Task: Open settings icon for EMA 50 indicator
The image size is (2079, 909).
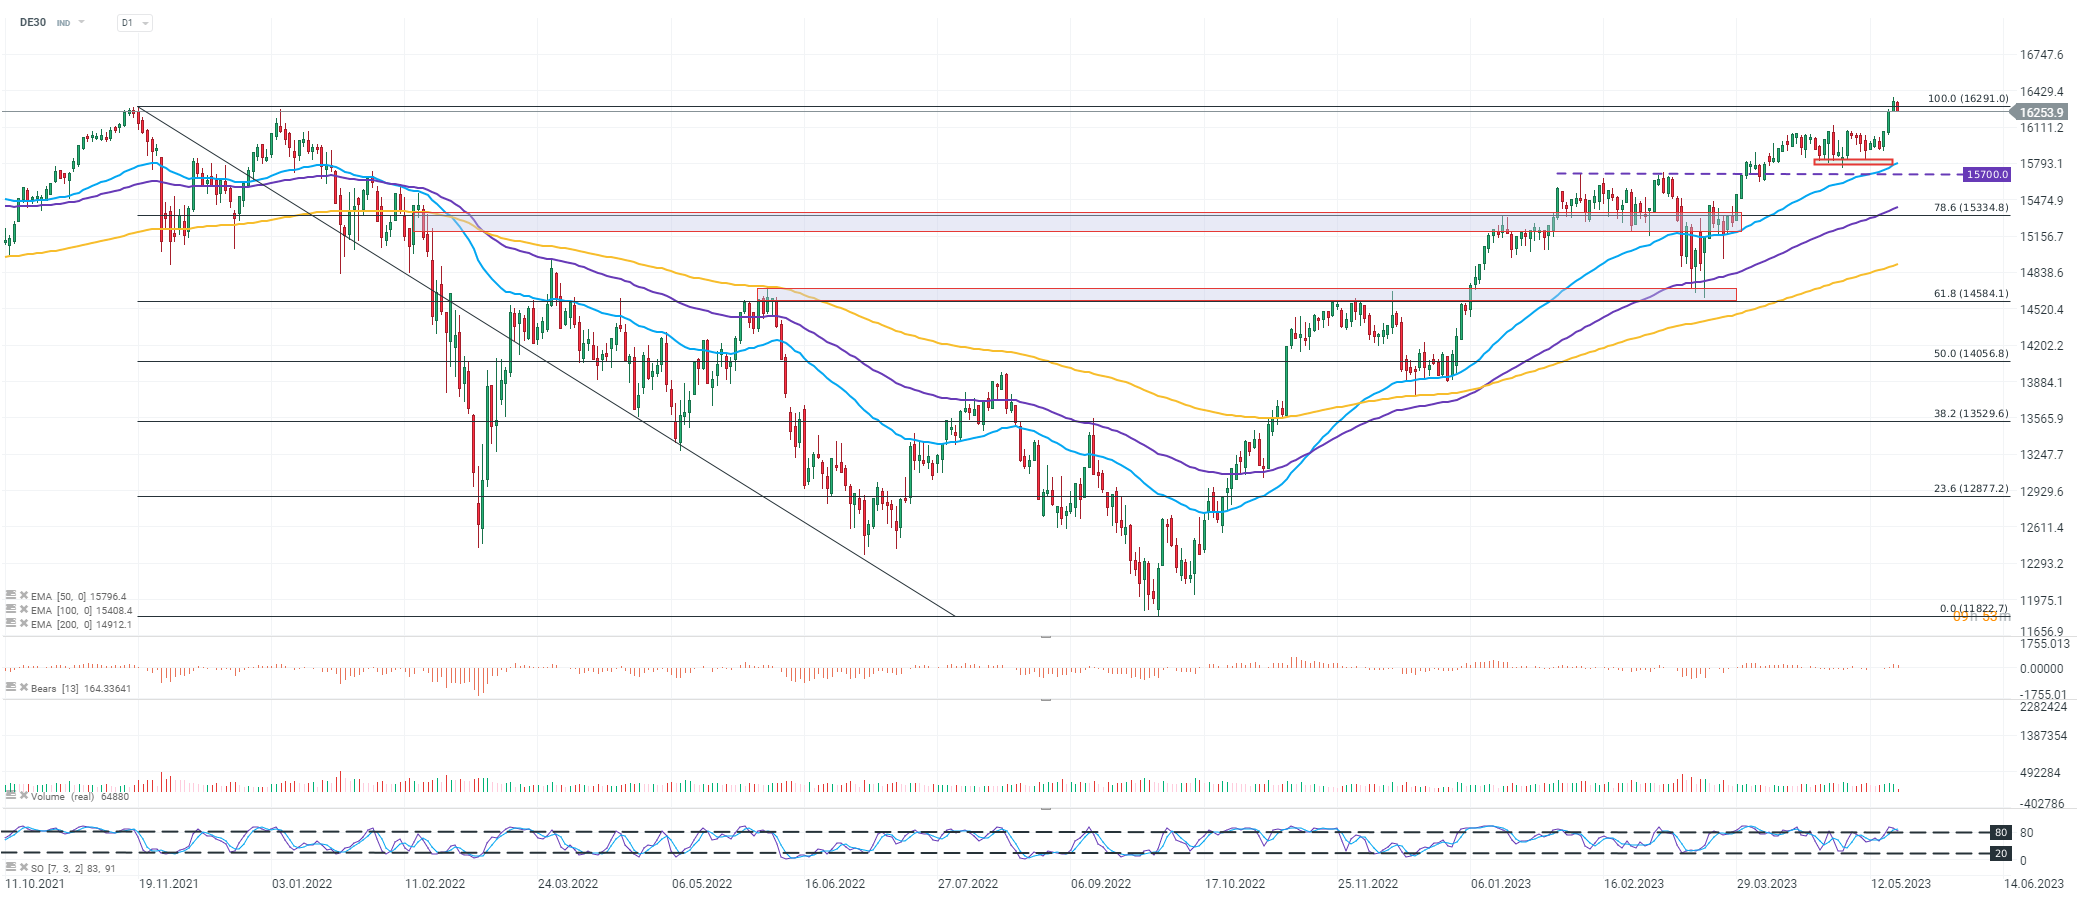Action: click(11, 595)
